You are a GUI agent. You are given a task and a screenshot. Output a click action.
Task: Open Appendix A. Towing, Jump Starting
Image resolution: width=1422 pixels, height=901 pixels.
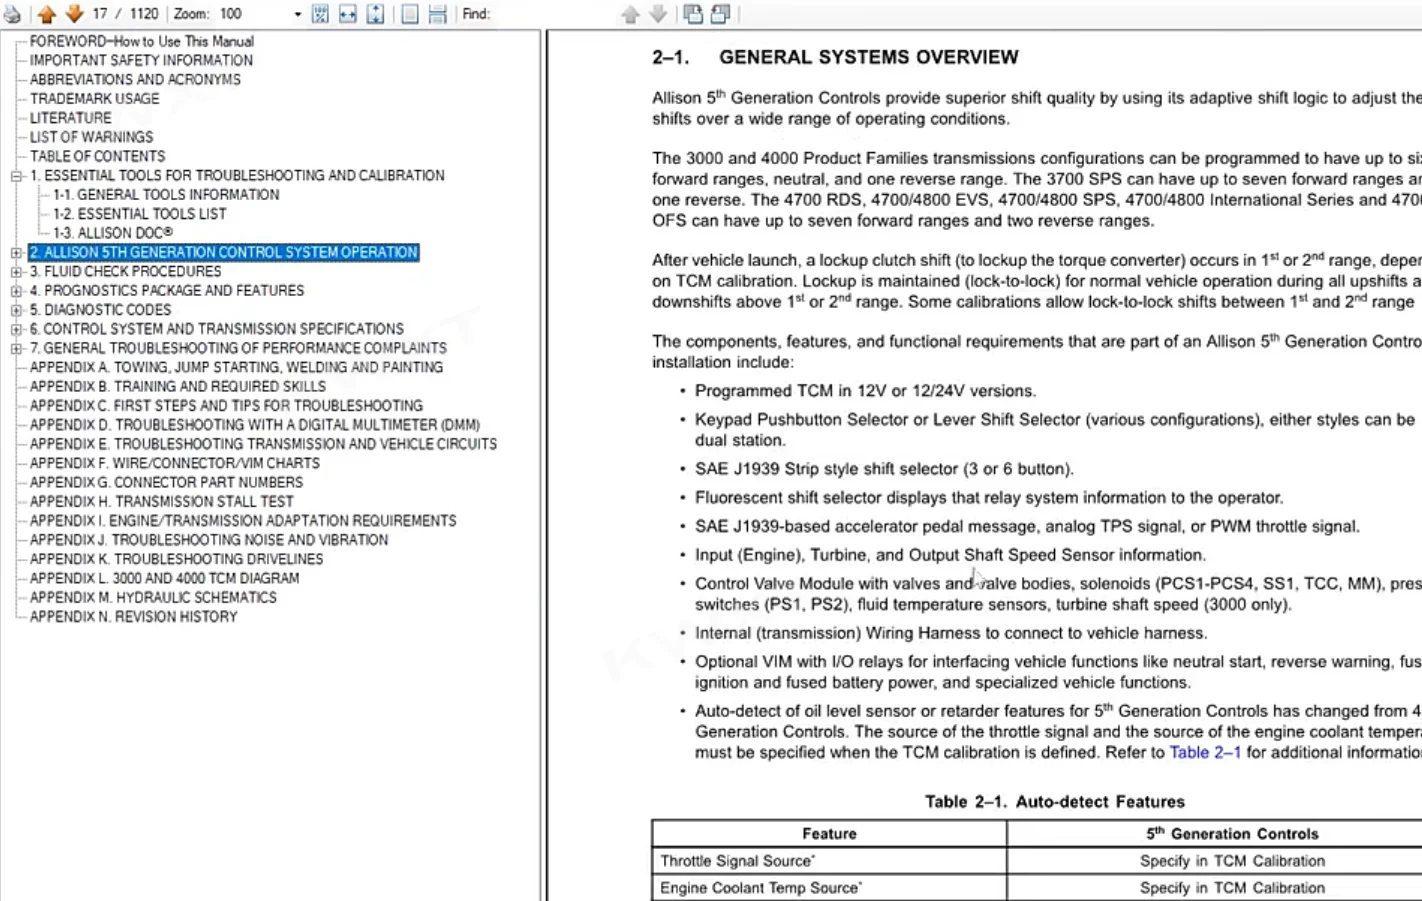click(236, 367)
